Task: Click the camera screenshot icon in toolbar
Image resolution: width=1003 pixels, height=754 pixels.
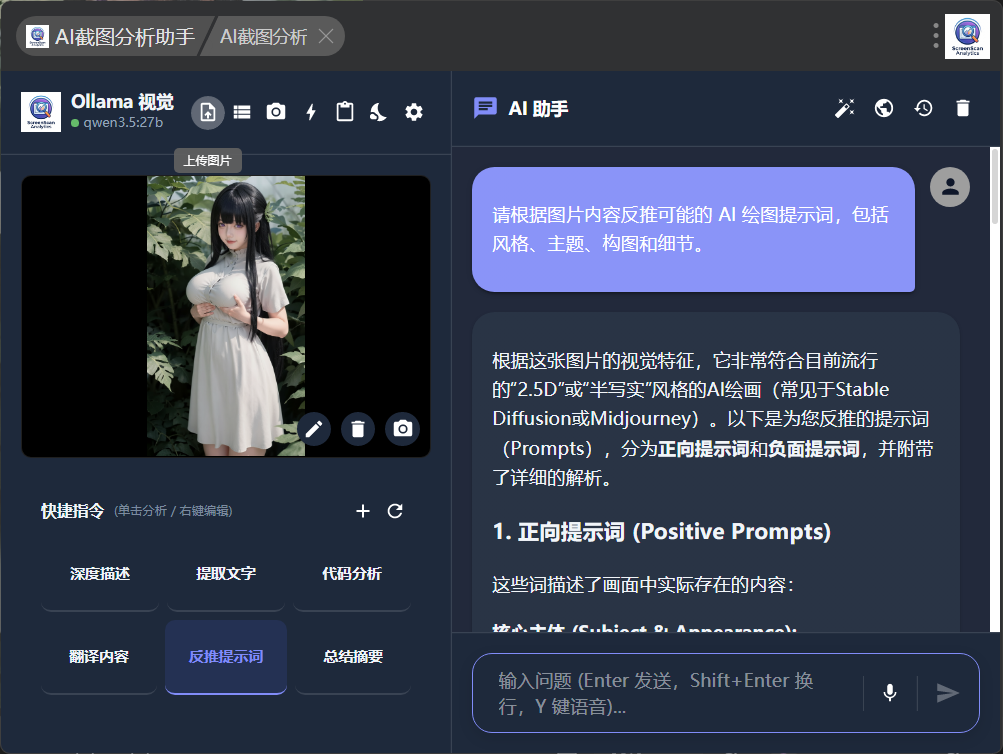Action: [x=276, y=112]
